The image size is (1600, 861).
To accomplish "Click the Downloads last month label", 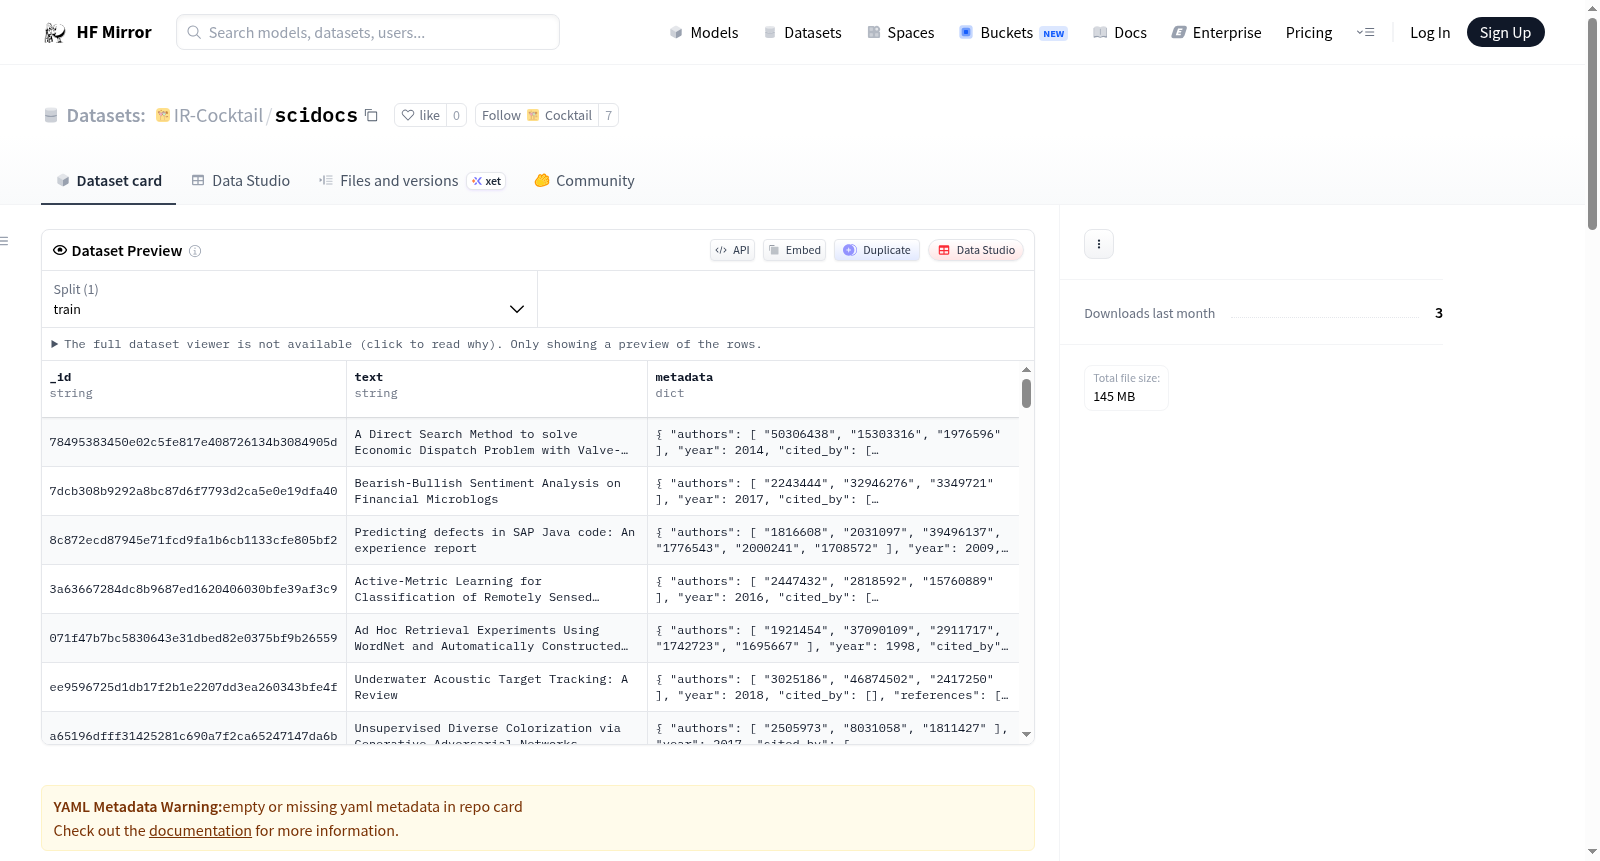I will pos(1150,313).
